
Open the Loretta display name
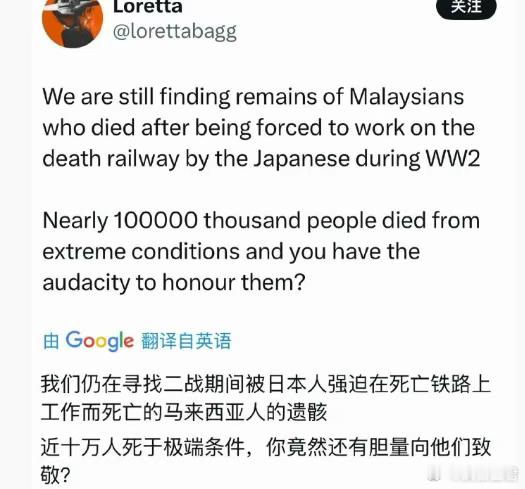coord(148,7)
